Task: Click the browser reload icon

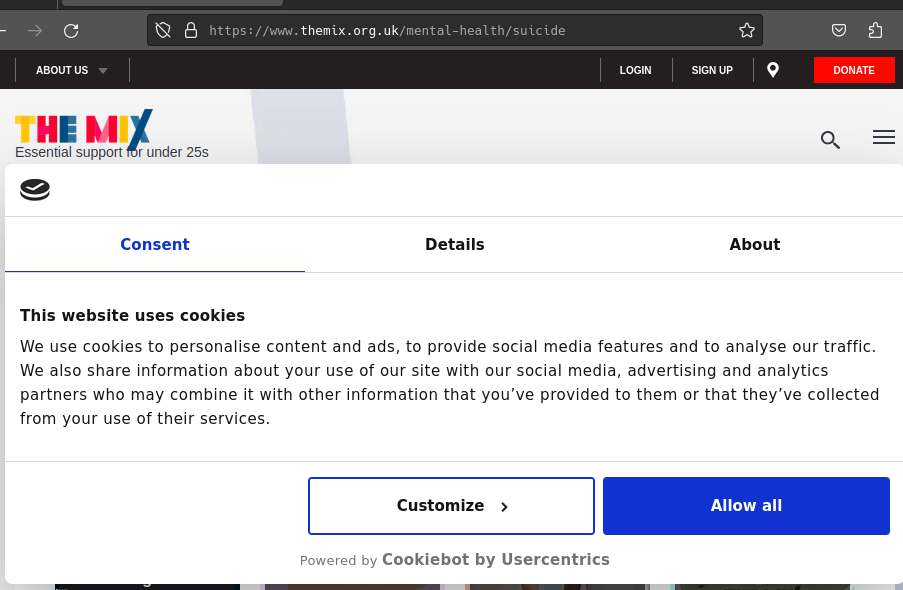Action: (71, 31)
